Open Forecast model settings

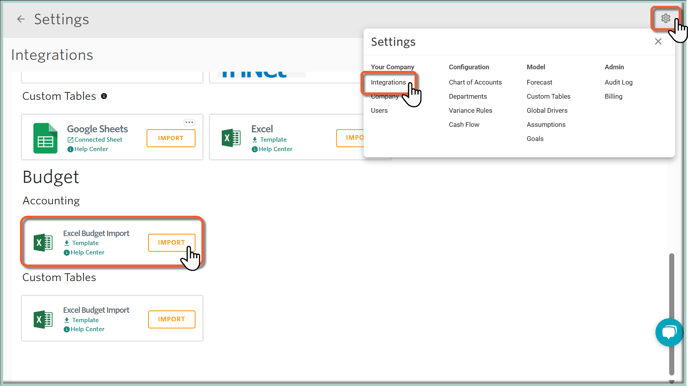click(x=539, y=82)
